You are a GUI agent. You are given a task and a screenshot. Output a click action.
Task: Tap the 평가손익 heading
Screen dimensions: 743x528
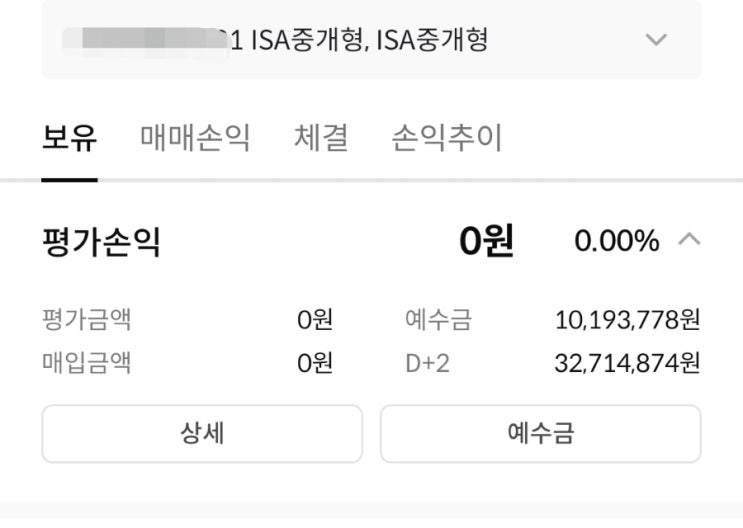coord(101,241)
